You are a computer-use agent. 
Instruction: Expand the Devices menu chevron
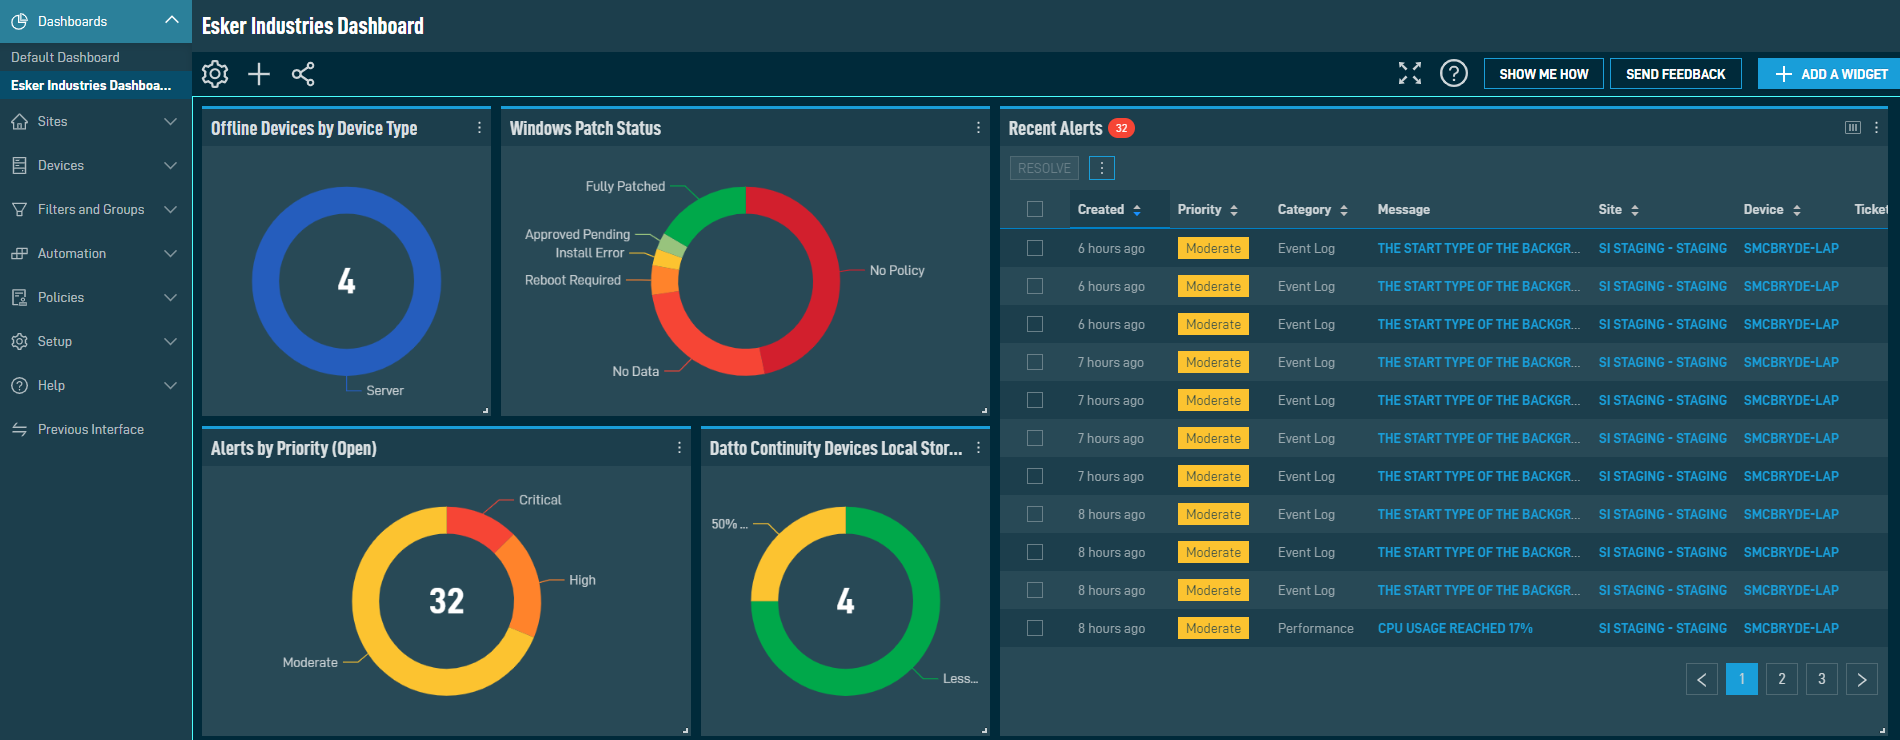coord(170,166)
